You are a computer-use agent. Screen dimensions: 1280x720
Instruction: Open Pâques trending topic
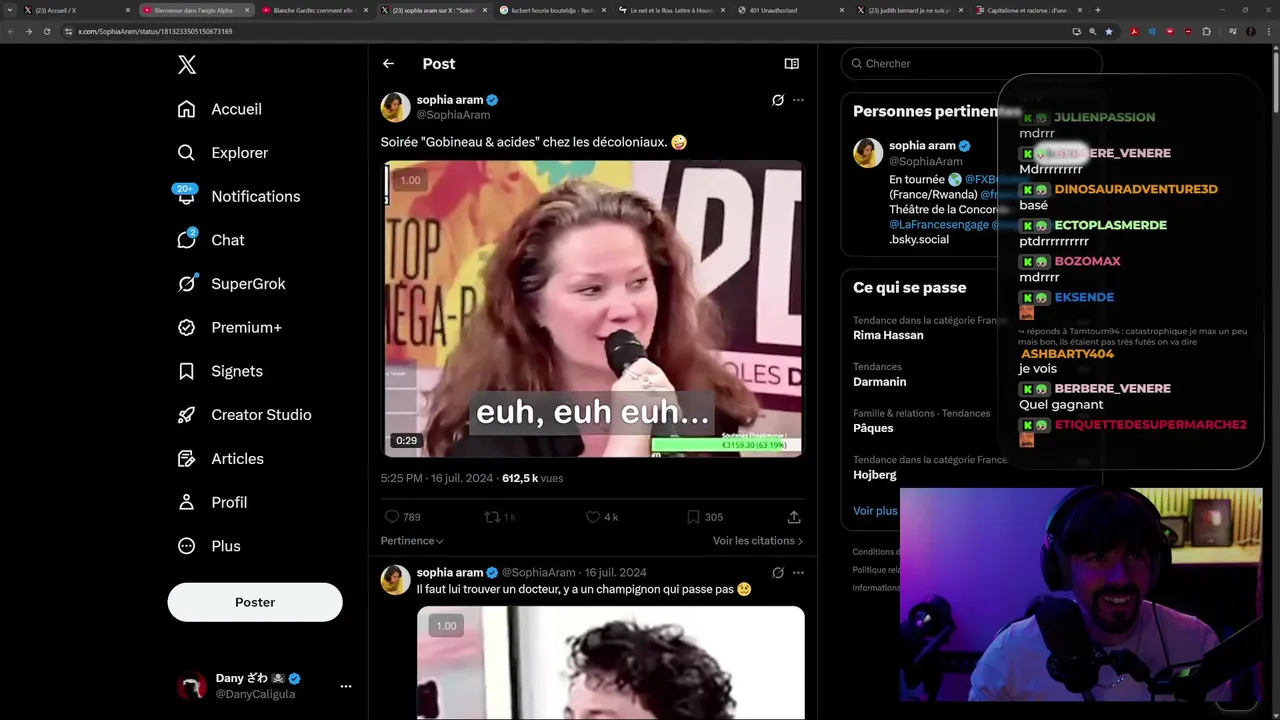click(x=873, y=428)
